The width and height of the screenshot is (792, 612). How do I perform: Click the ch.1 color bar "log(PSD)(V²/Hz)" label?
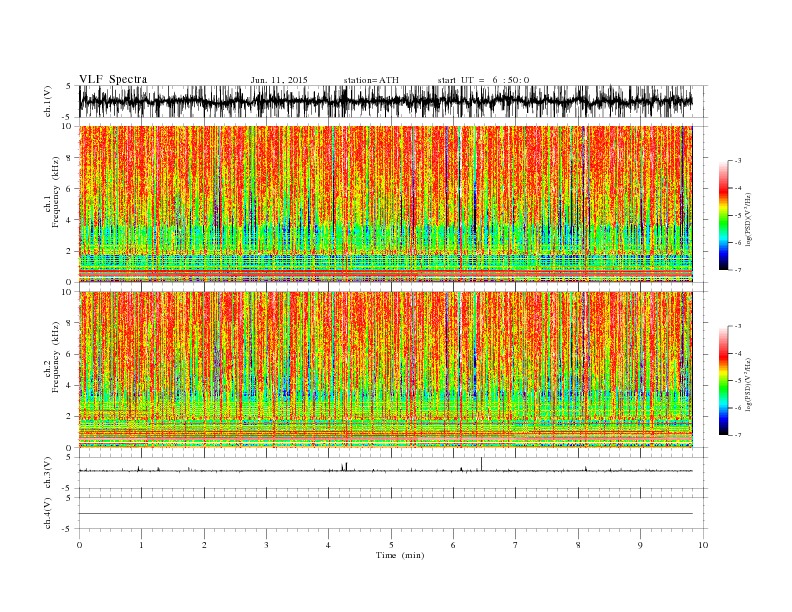click(749, 219)
